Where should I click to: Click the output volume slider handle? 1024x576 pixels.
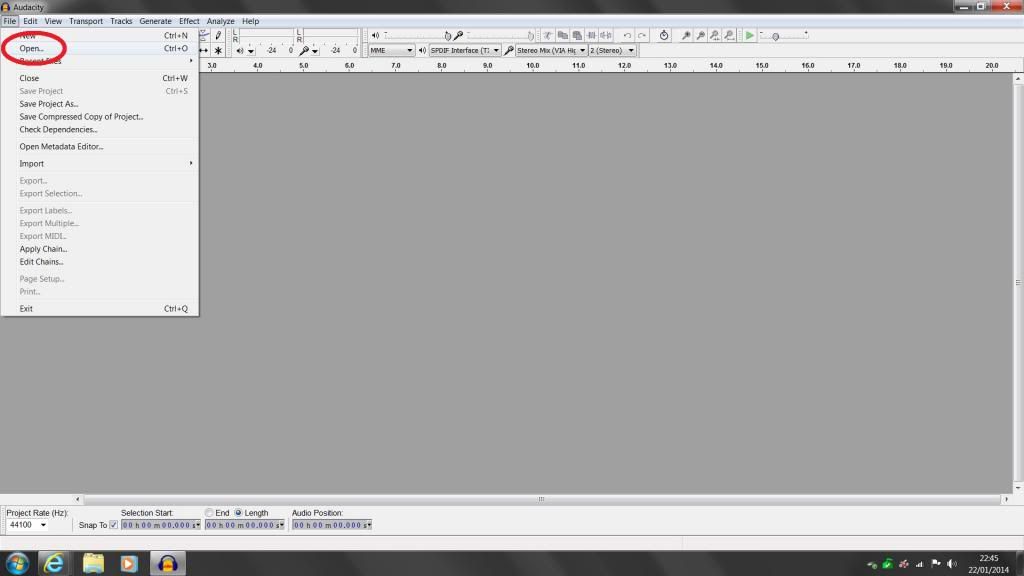[447, 36]
